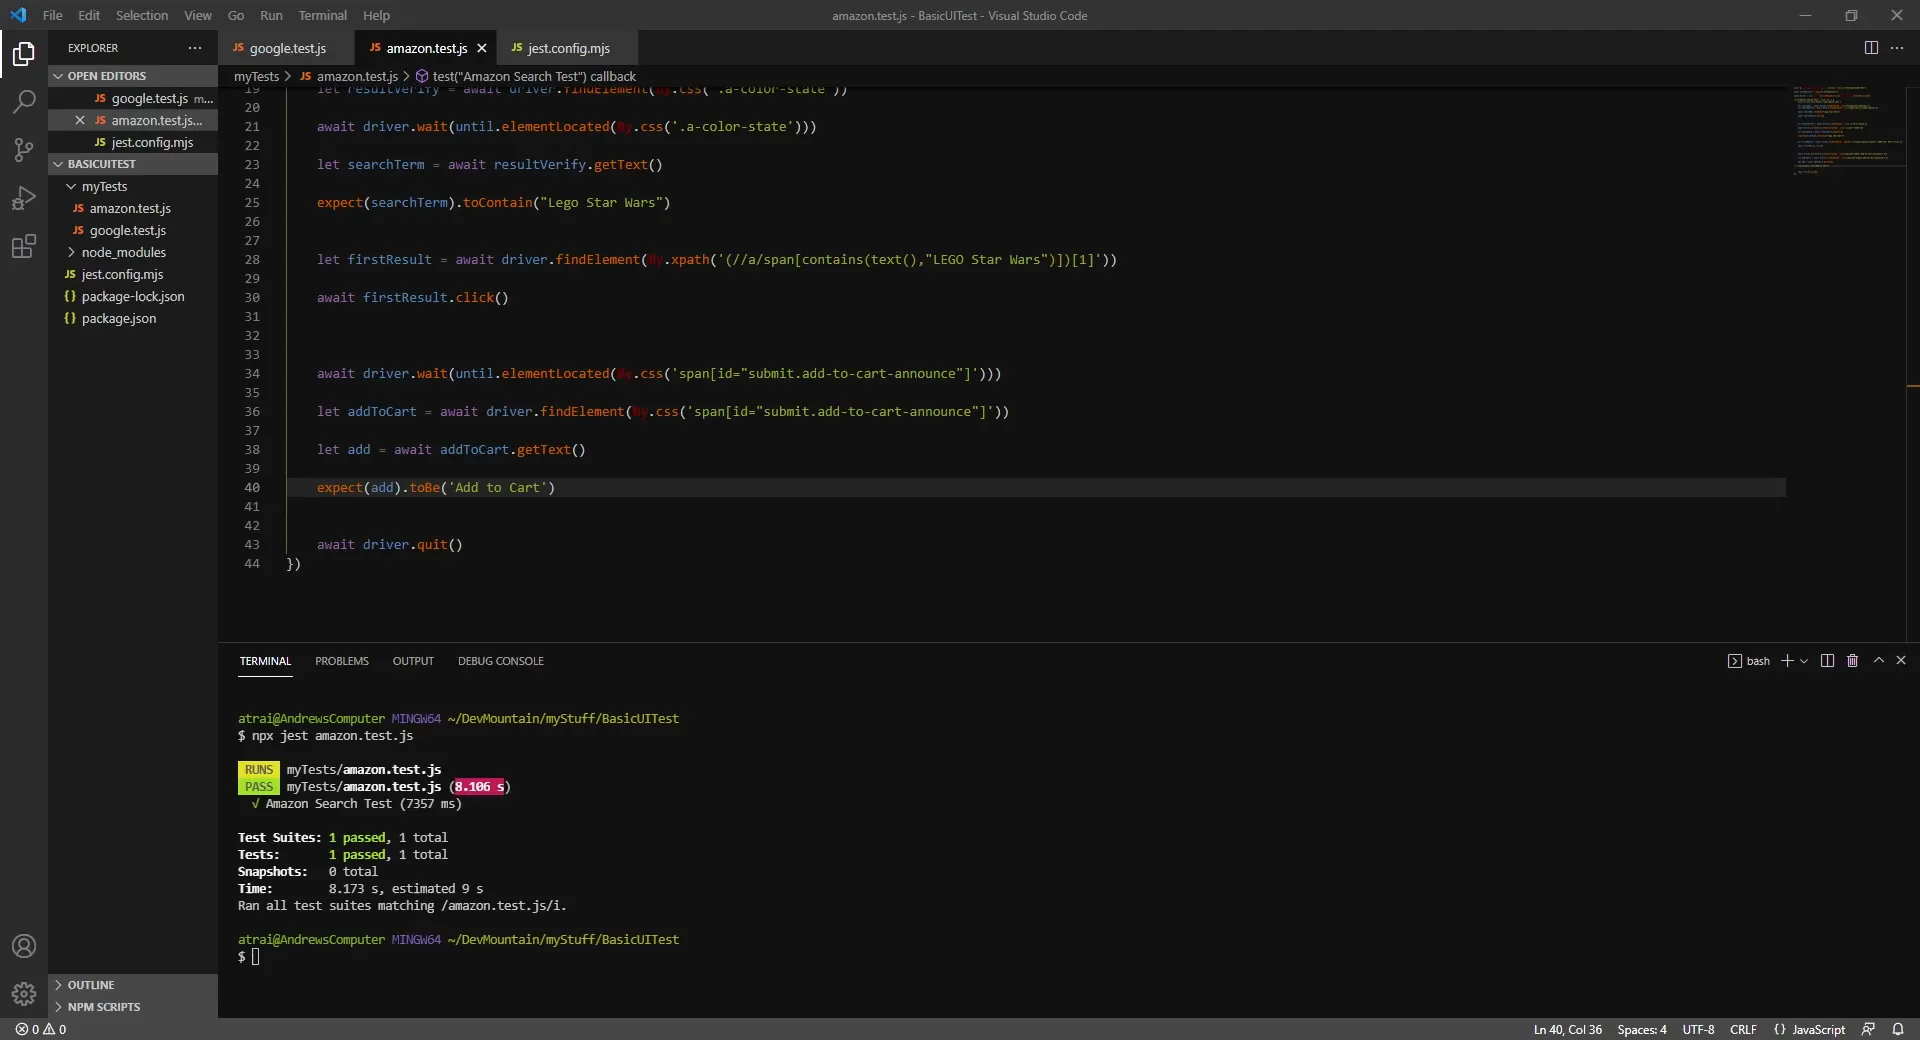This screenshot has height=1040, width=1920.
Task: Open package.json in the explorer
Action: click(132, 318)
